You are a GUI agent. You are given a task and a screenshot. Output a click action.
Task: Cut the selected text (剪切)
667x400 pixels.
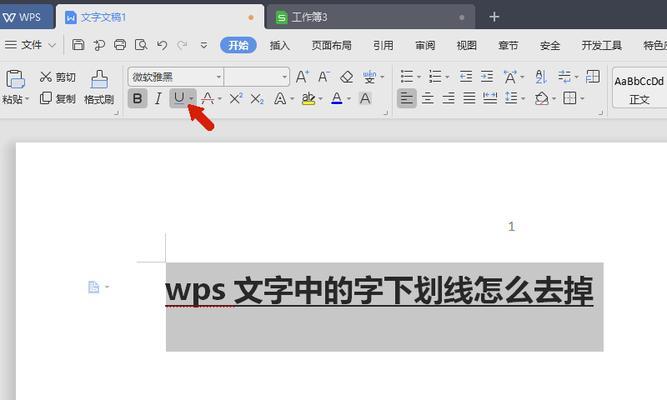tap(57, 77)
